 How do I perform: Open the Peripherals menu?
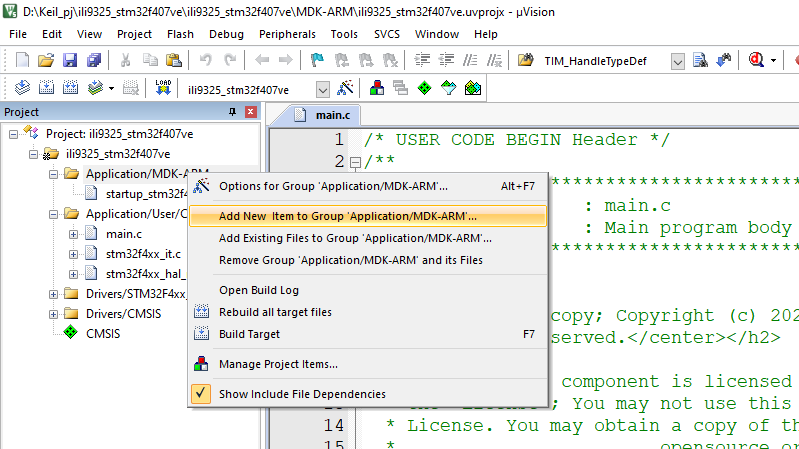click(x=287, y=34)
